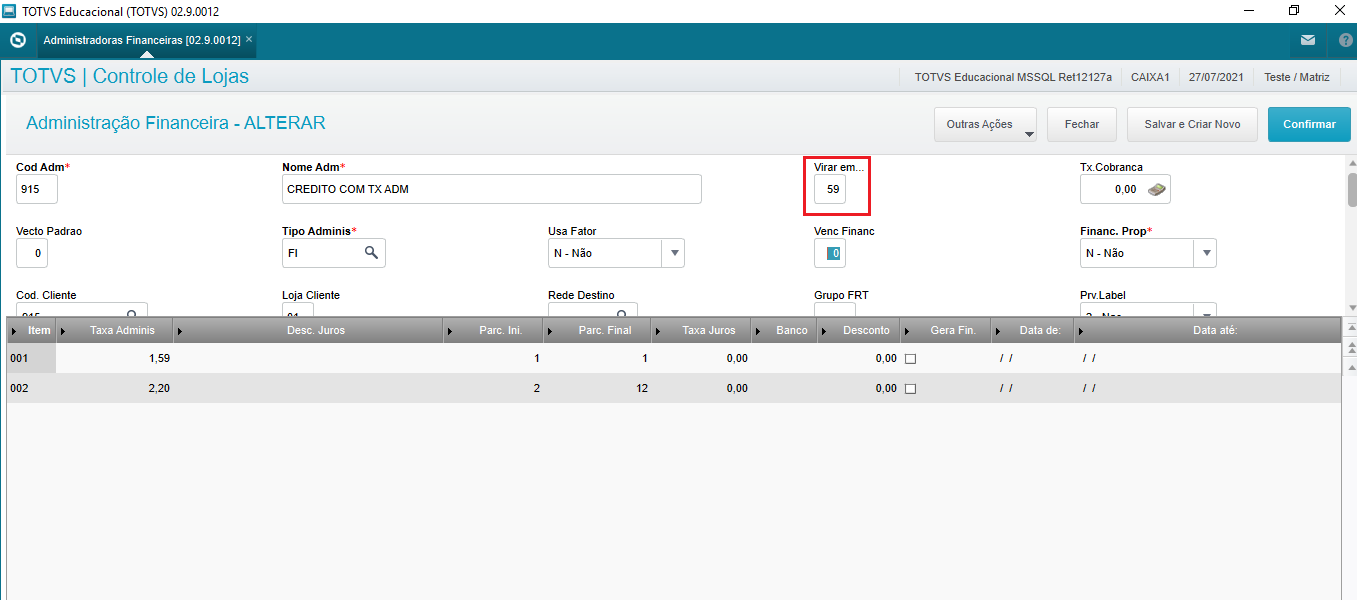1357x600 pixels.
Task: Click the Venc Financ field
Action: point(830,253)
